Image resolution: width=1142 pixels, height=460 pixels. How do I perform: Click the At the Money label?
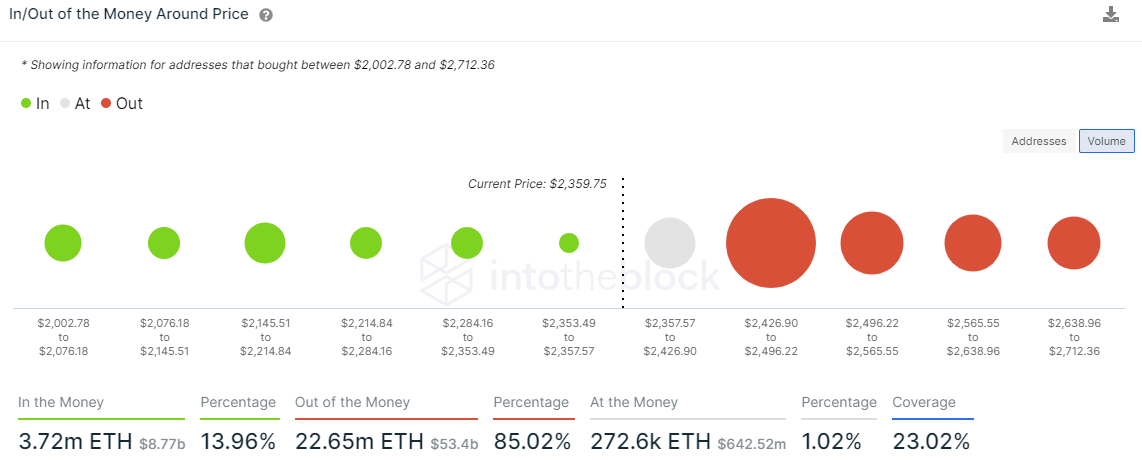[634, 402]
